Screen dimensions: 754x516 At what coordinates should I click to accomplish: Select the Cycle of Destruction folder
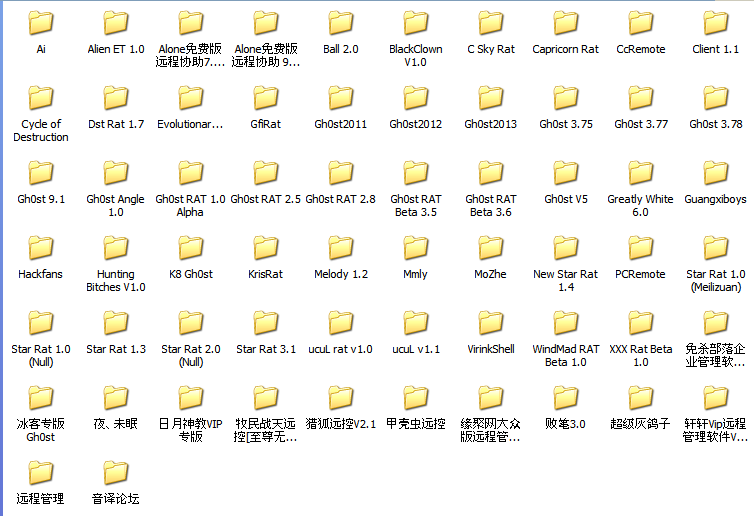pos(41,99)
